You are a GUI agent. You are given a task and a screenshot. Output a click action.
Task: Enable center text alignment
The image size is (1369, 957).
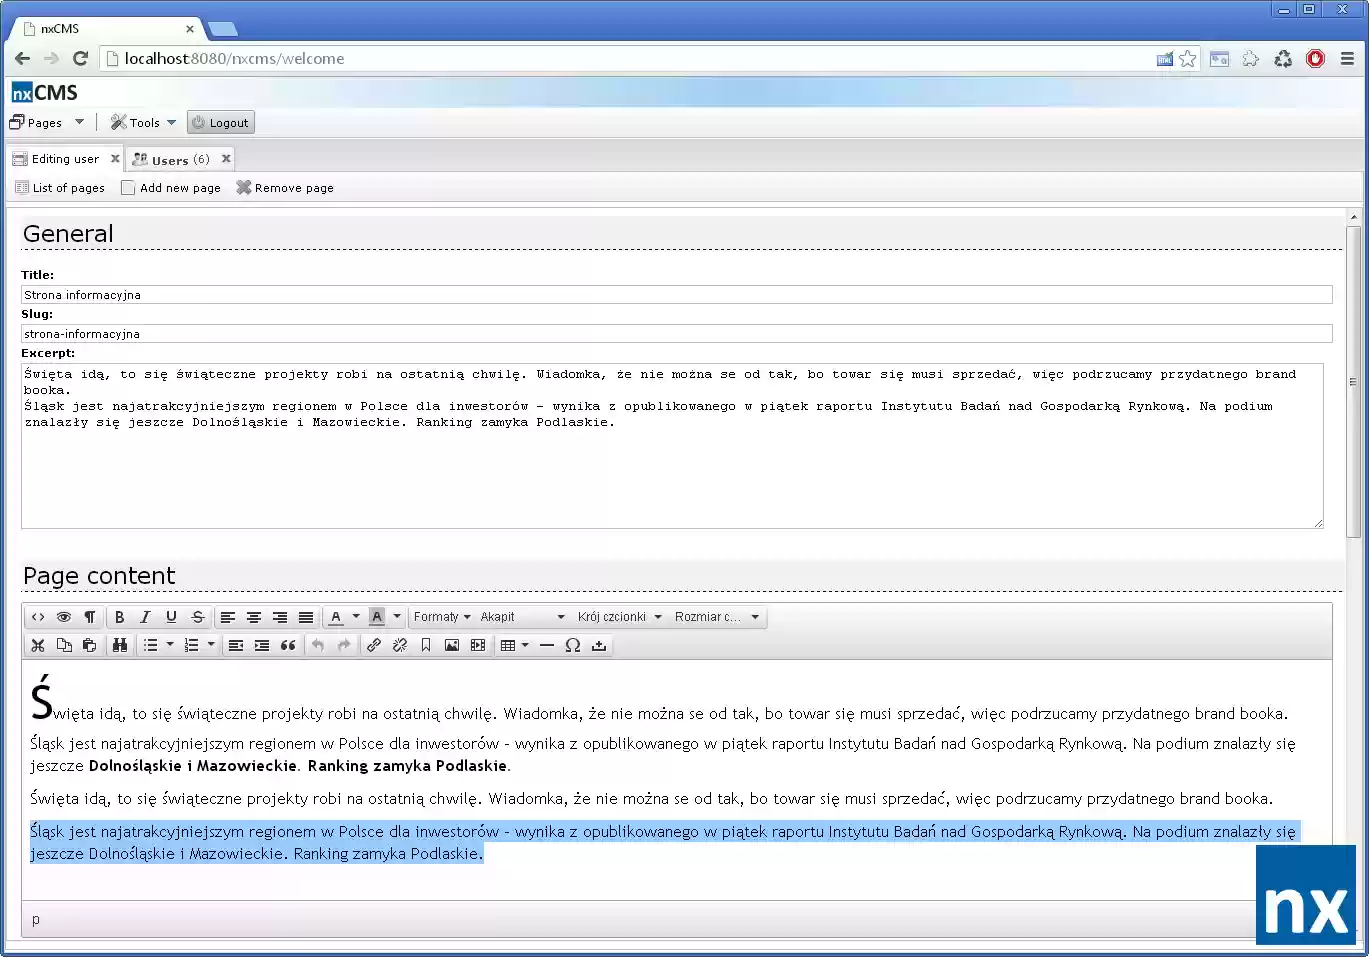pyautogui.click(x=253, y=617)
